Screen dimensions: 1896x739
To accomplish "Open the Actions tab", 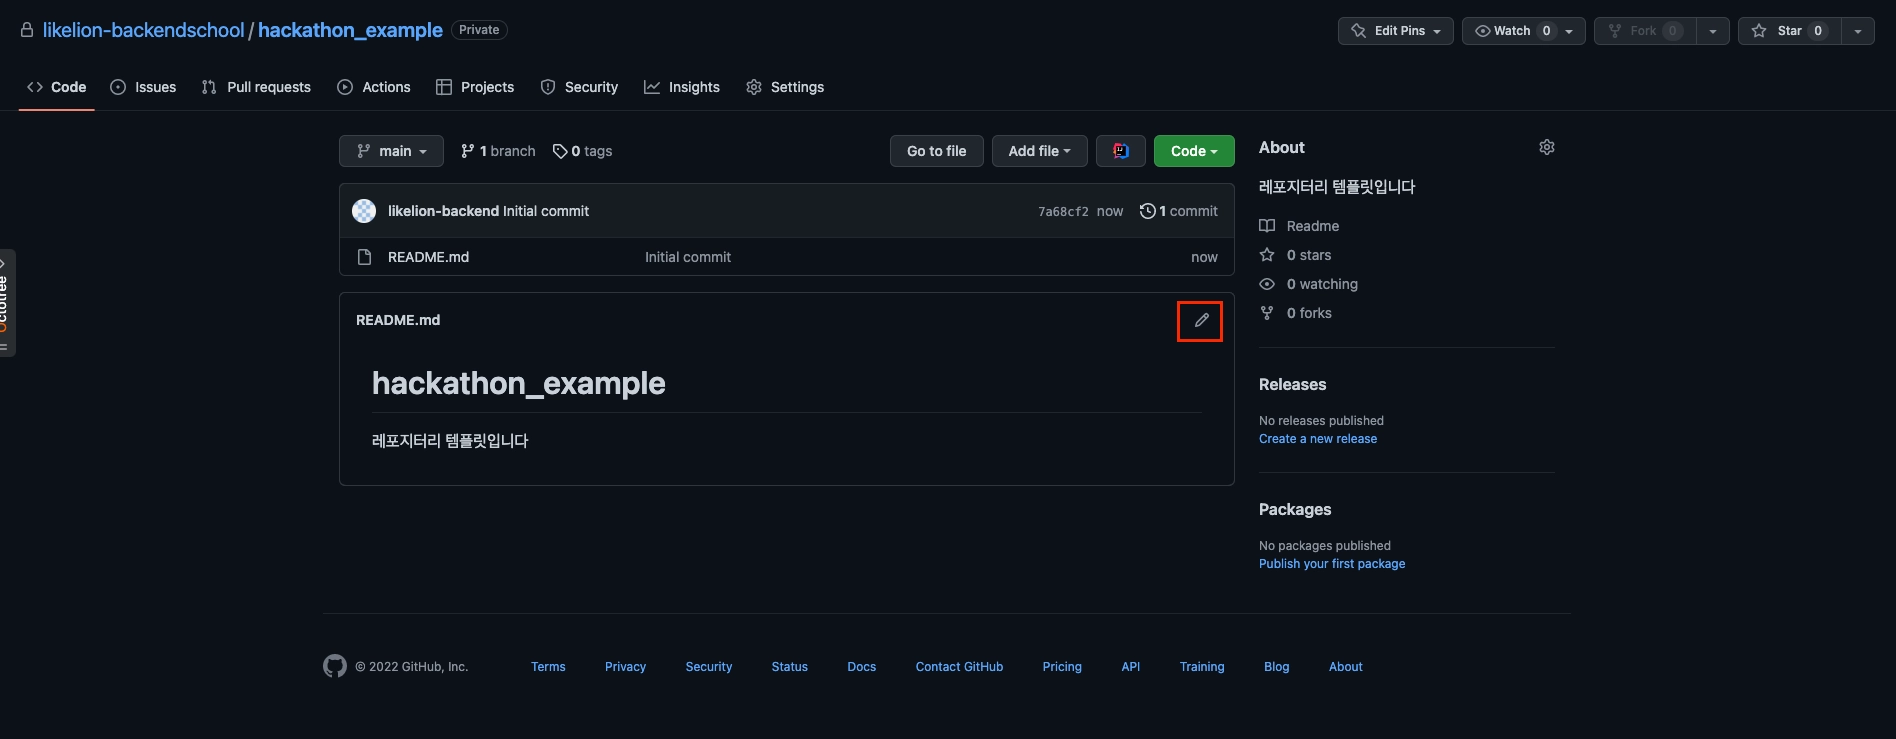I will (x=374, y=87).
